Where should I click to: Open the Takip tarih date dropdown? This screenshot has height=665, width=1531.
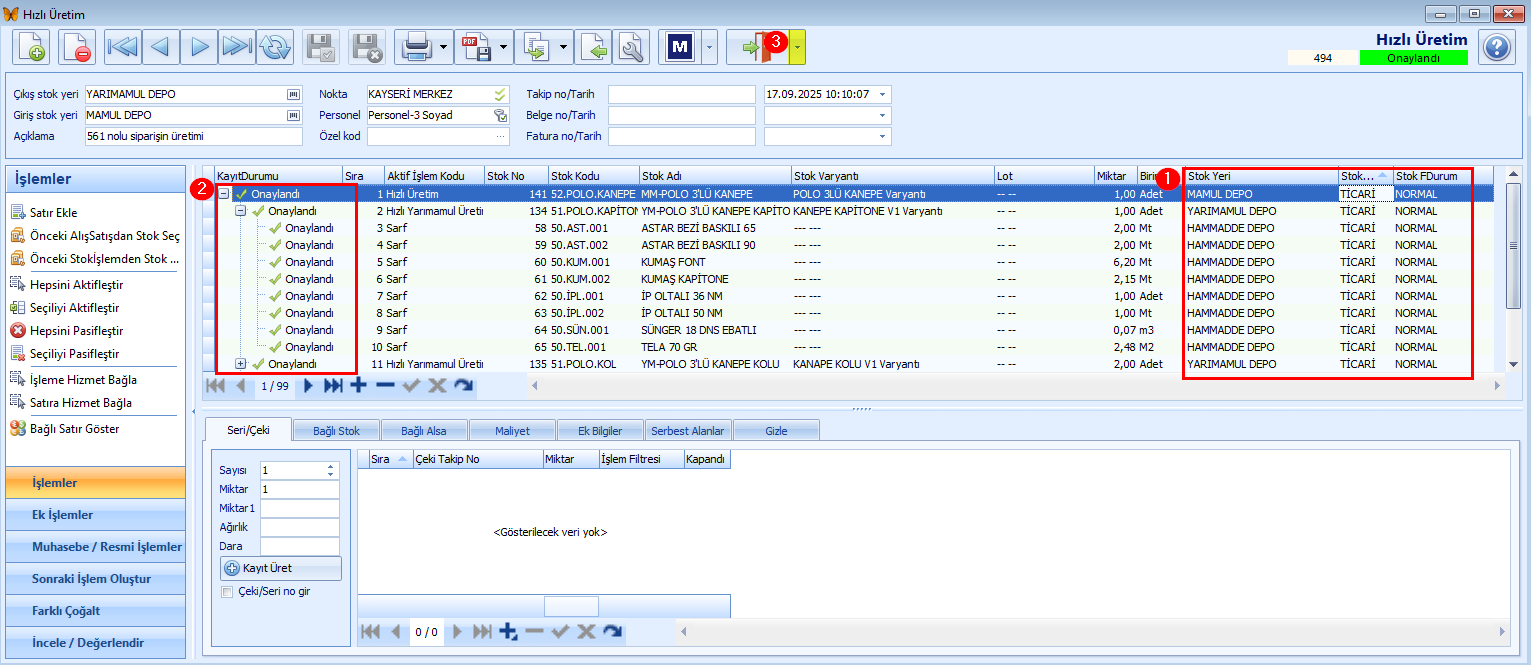pyautogui.click(x=883, y=94)
